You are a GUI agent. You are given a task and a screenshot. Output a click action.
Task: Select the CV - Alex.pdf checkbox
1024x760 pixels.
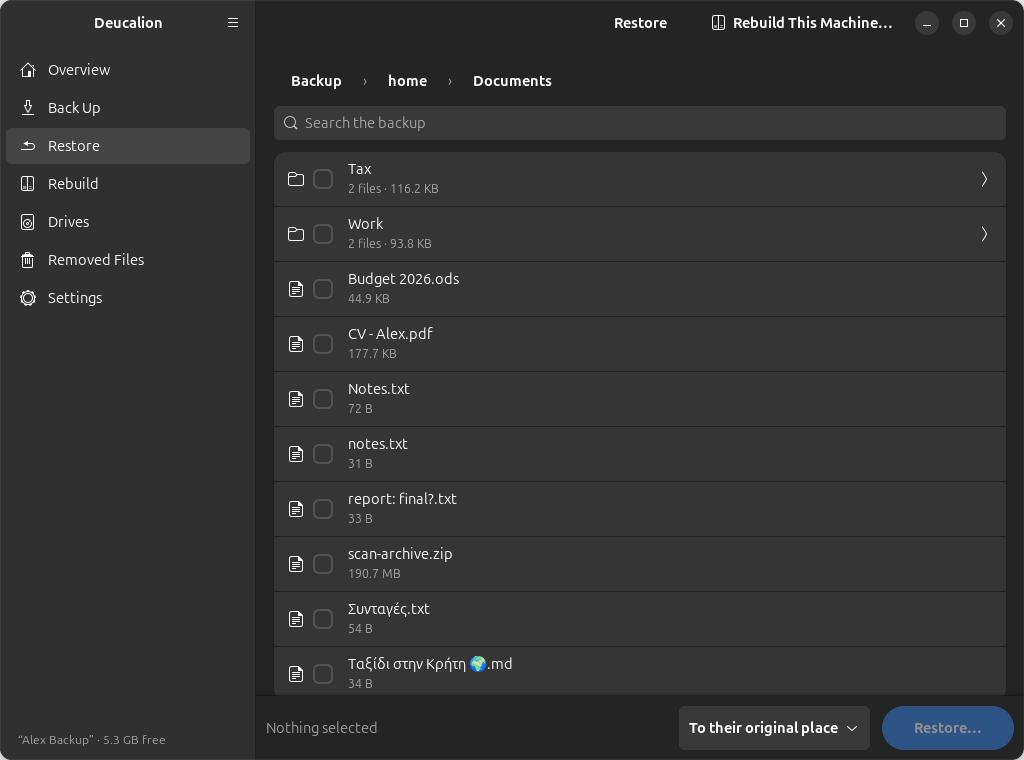pos(323,344)
